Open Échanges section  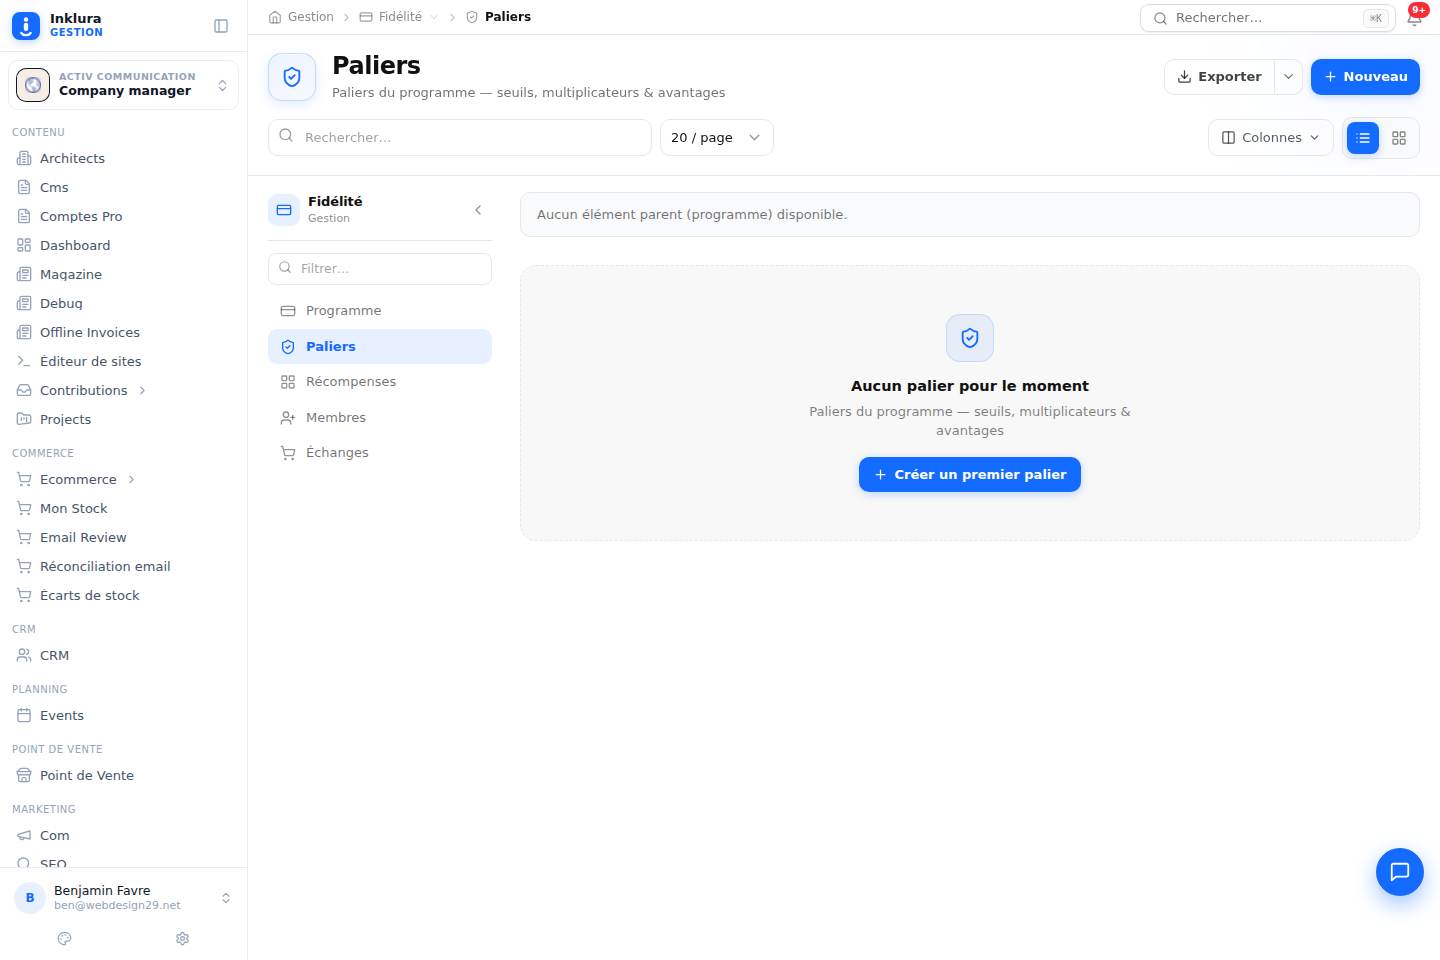[379, 452]
